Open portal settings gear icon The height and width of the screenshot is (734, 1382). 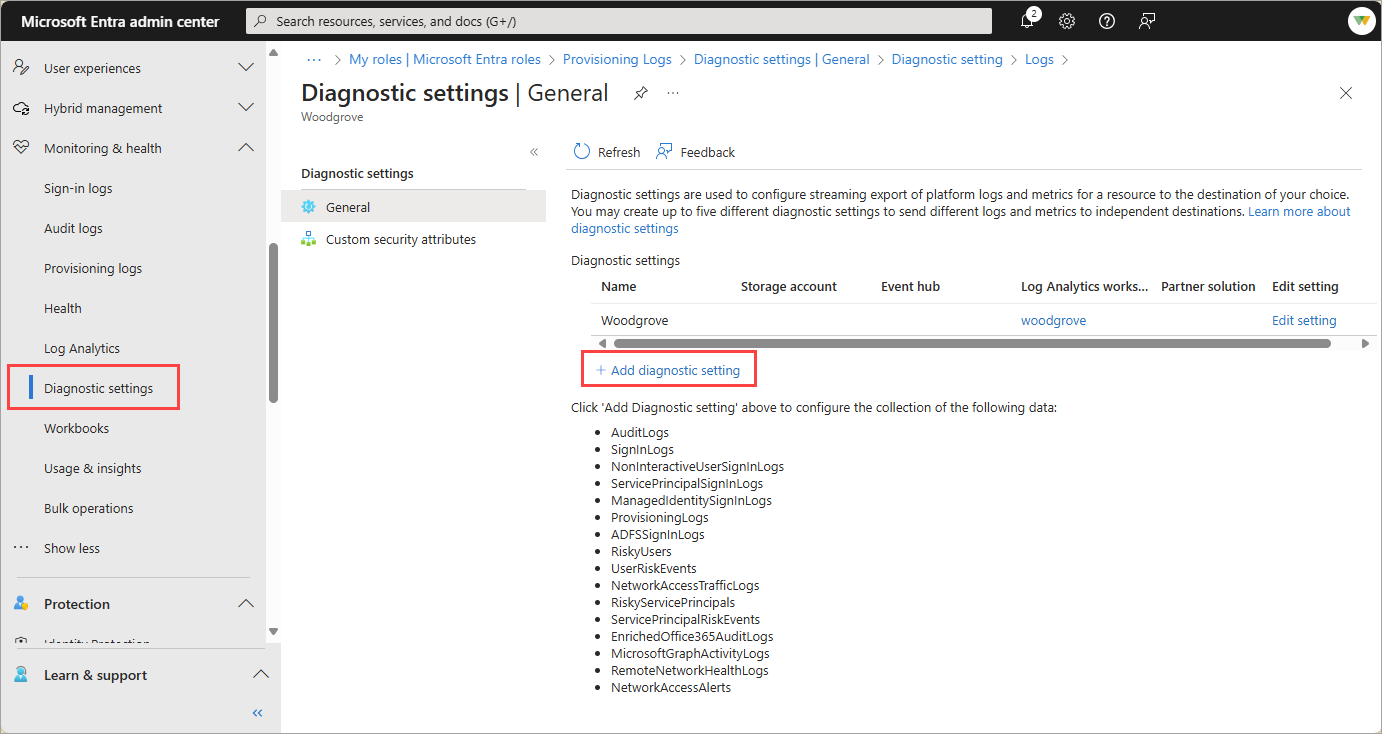coord(1067,21)
